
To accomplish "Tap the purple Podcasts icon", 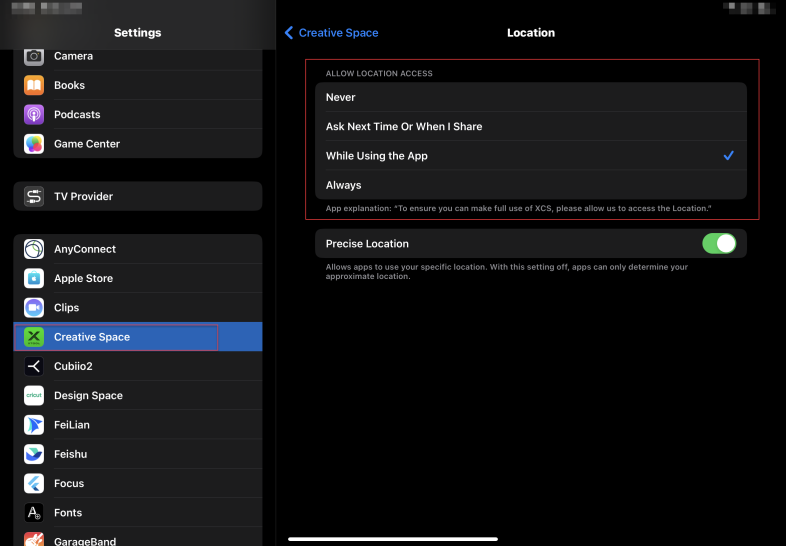I will tap(34, 114).
